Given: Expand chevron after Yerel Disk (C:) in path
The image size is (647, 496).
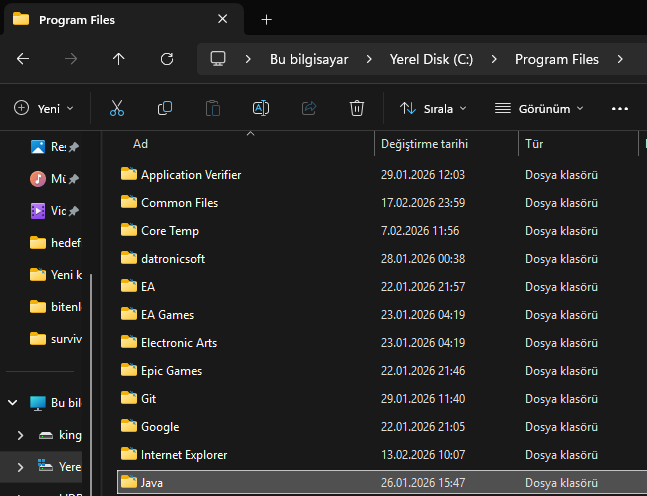Looking at the screenshot, I should [x=494, y=59].
